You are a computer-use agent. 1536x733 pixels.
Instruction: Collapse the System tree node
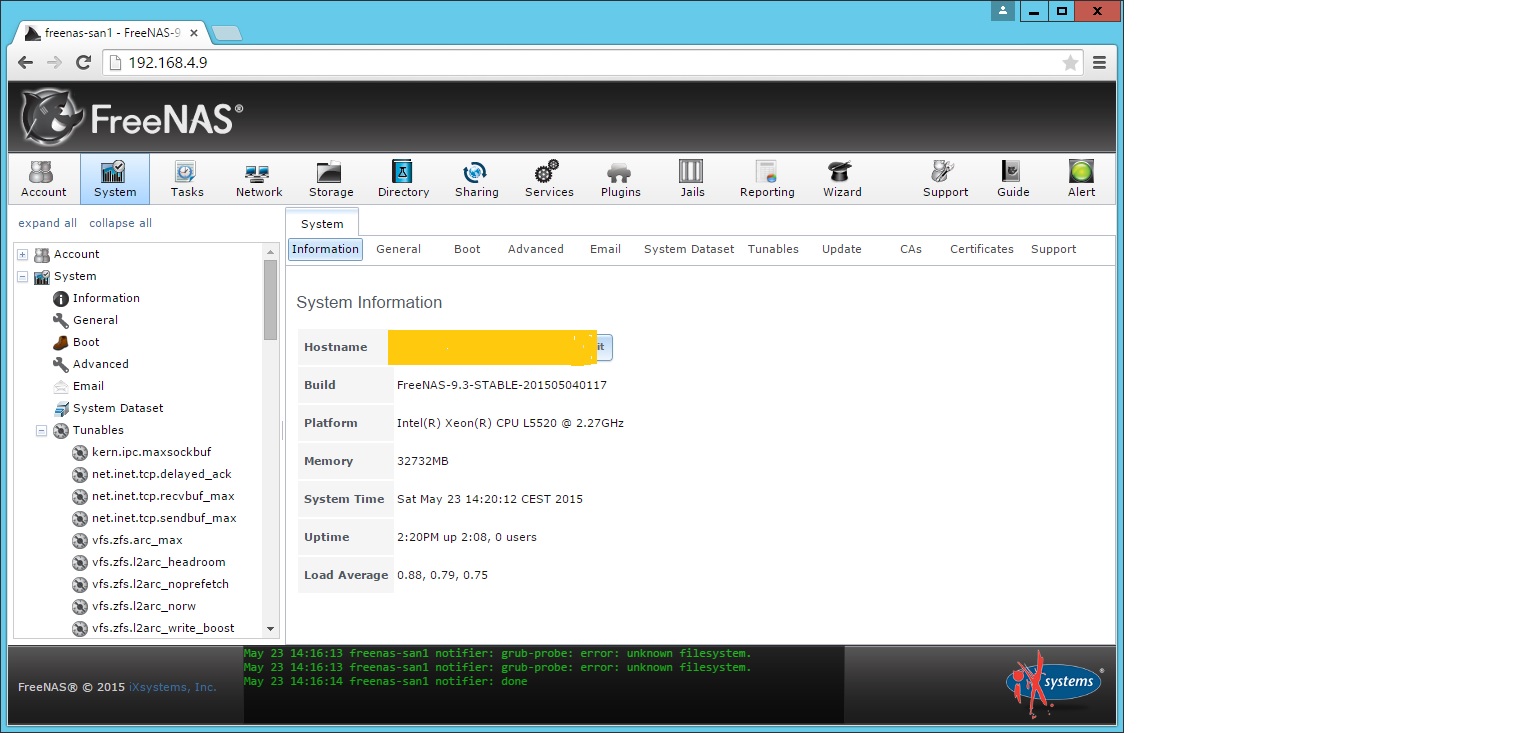pyautogui.click(x=22, y=277)
